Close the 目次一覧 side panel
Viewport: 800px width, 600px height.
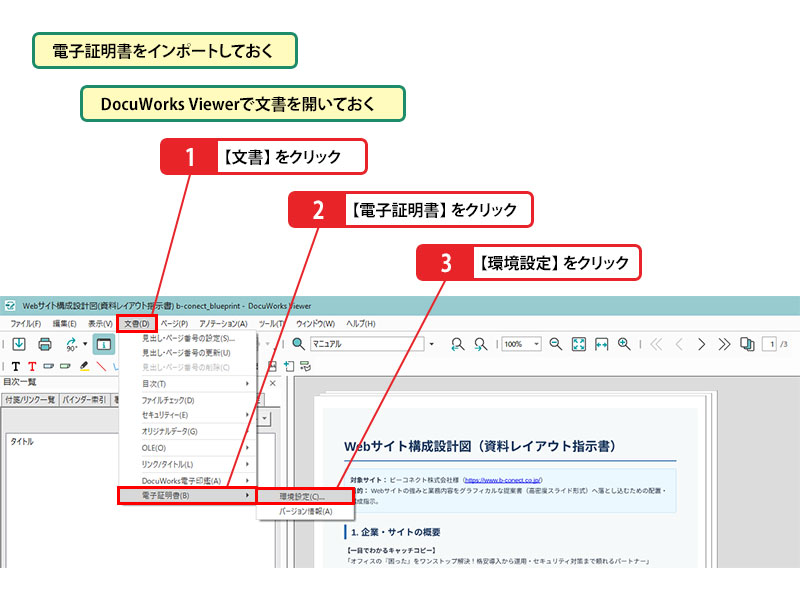pyautogui.click(x=273, y=383)
